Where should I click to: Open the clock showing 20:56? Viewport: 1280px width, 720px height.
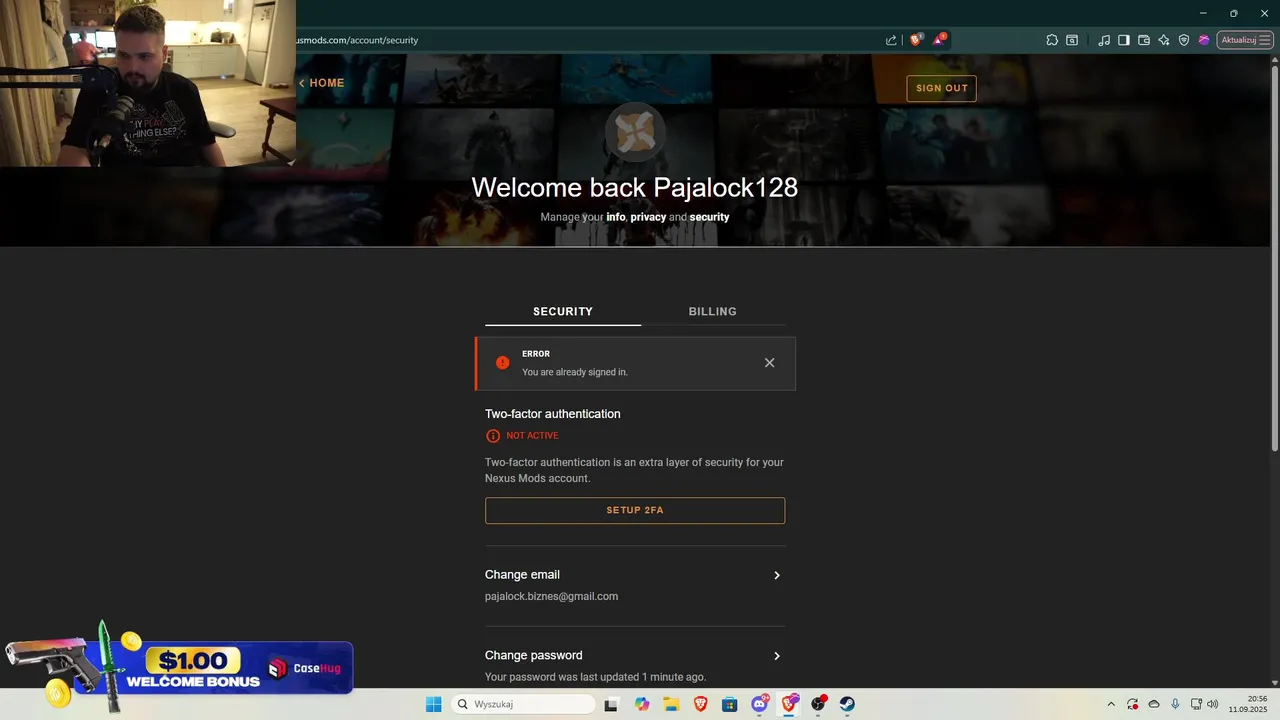1248,704
